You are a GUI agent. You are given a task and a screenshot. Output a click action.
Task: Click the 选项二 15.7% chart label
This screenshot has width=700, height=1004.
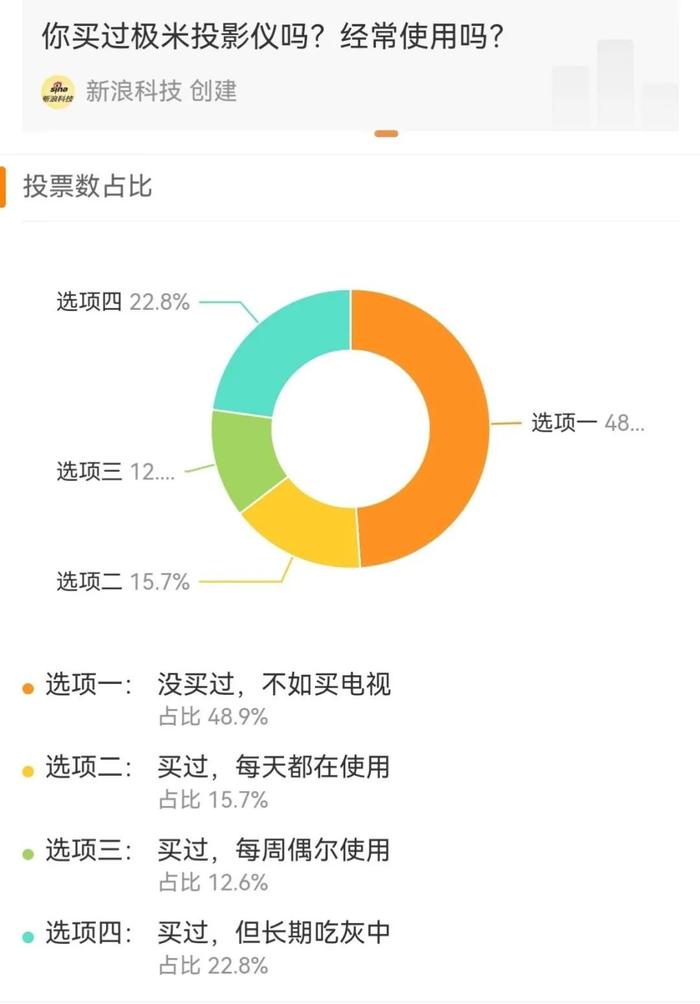(x=122, y=581)
